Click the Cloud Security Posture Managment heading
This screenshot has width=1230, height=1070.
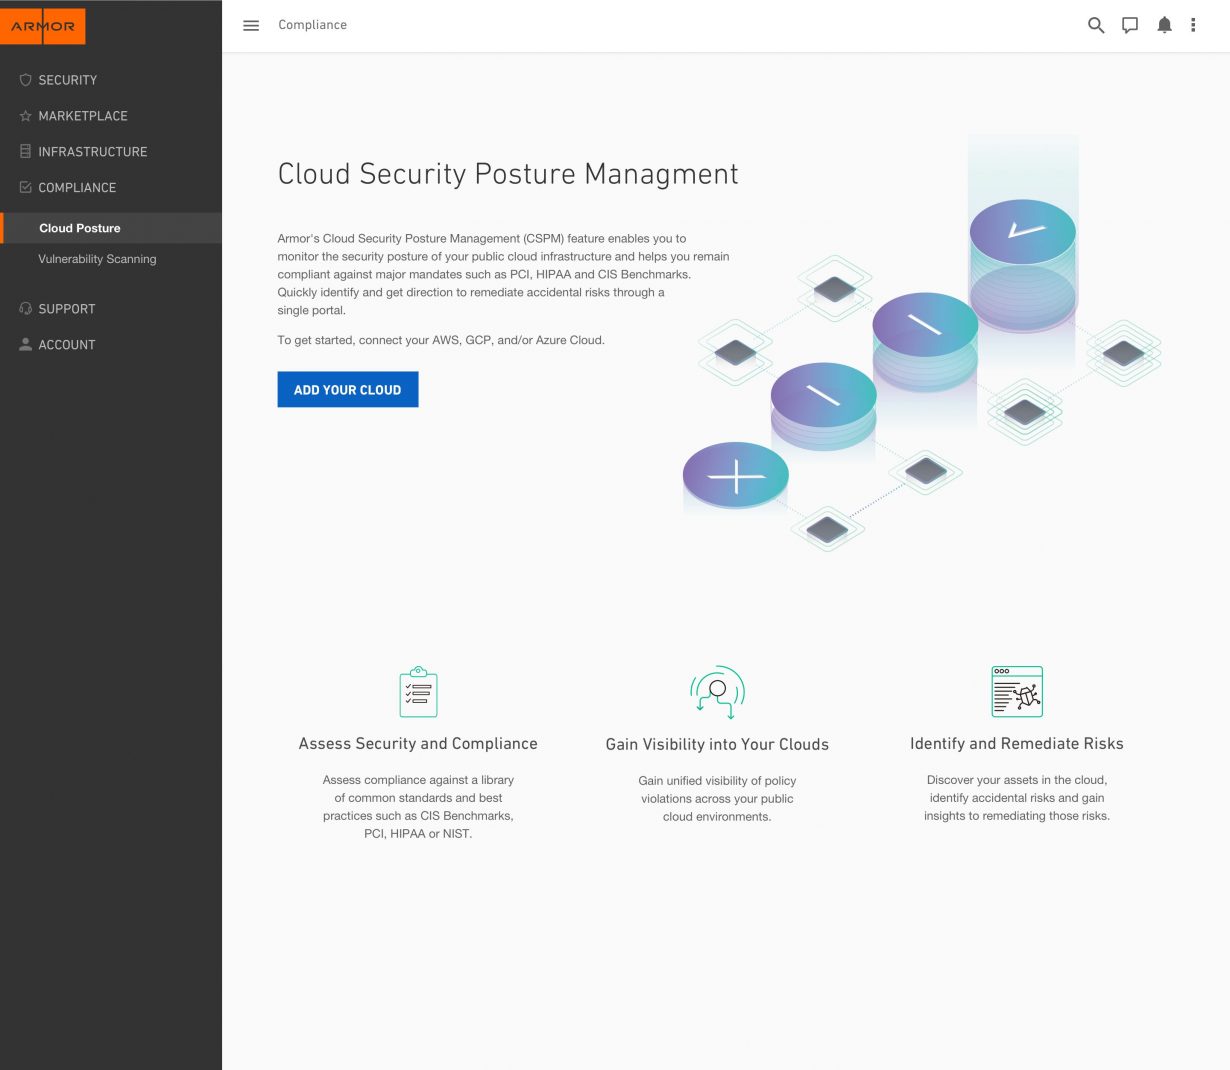point(508,174)
